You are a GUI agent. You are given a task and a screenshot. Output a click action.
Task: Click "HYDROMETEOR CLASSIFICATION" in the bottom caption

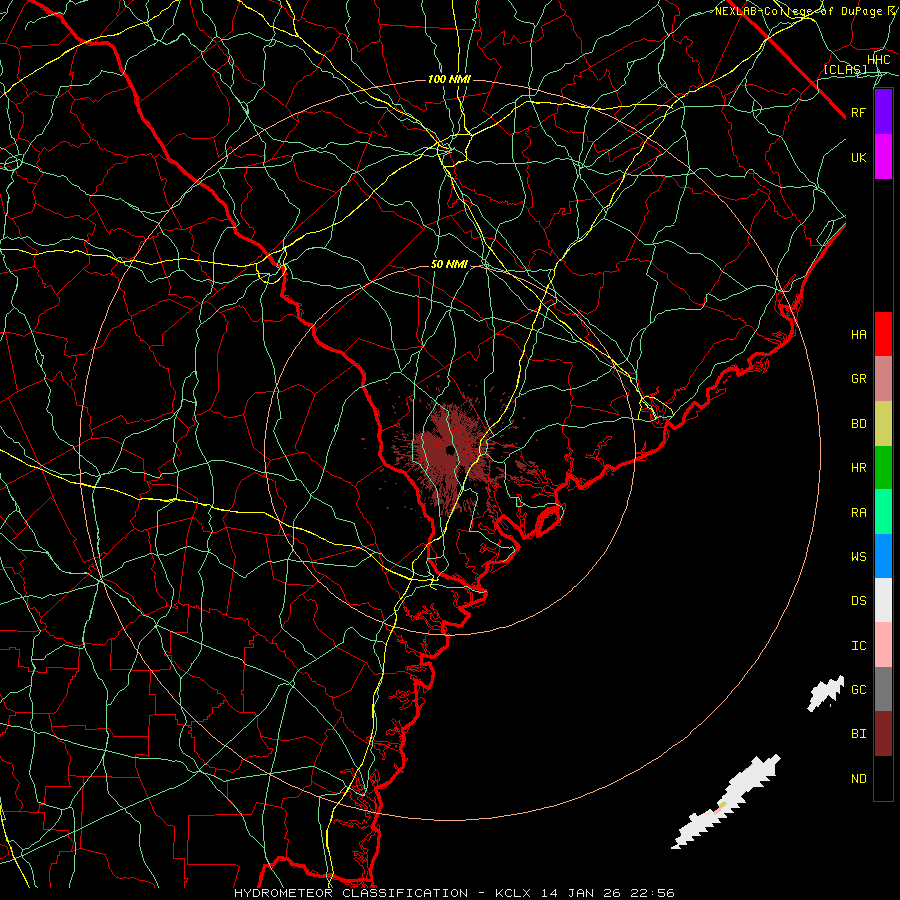(351, 893)
